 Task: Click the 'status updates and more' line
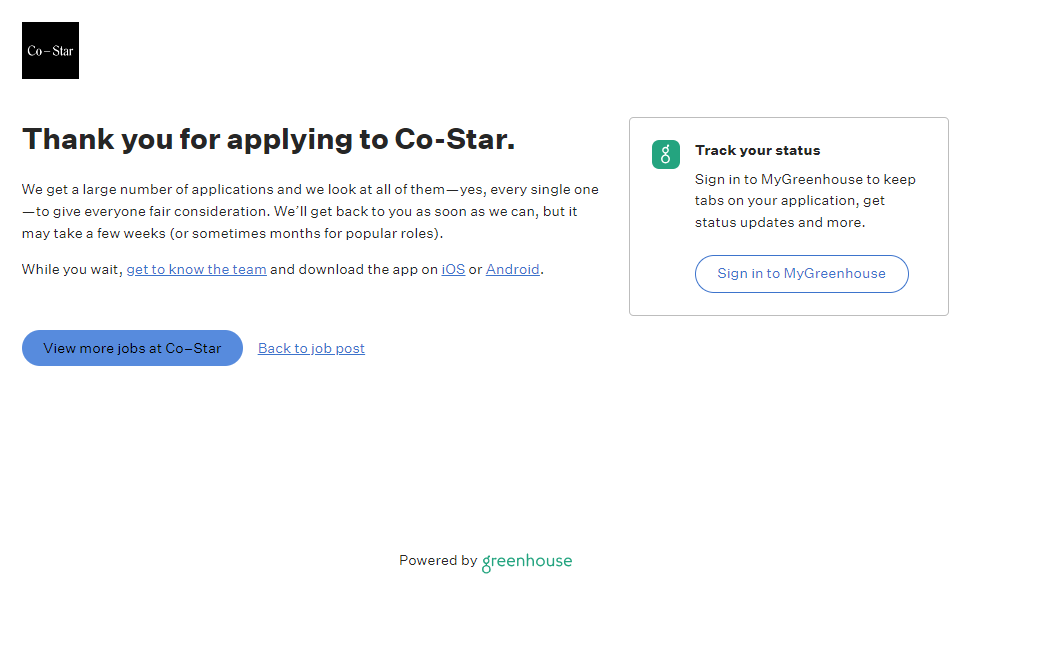click(x=780, y=222)
